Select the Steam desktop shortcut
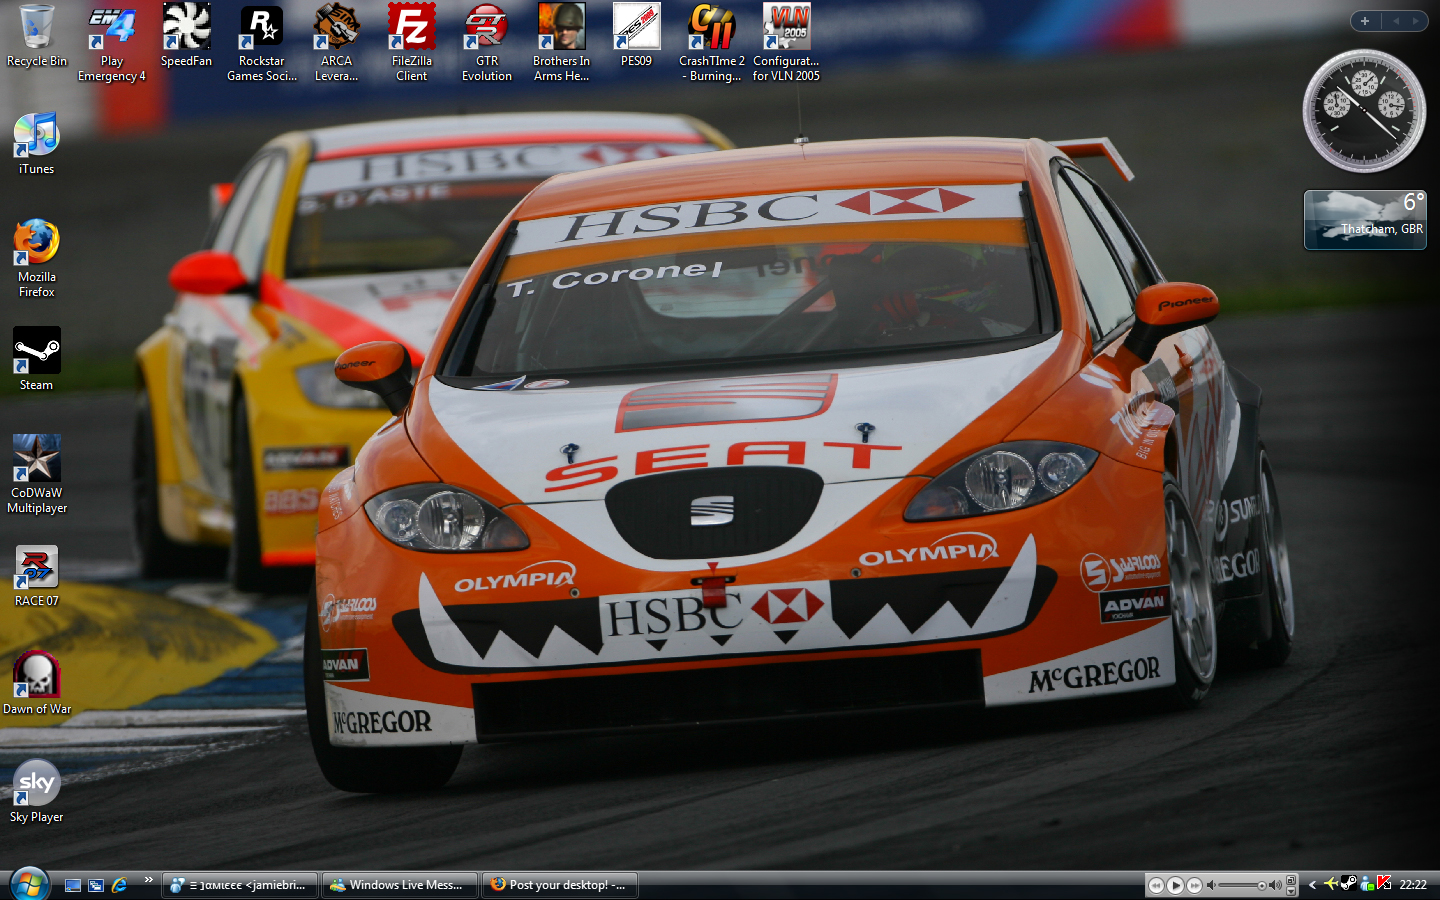Screen dimensions: 1440x900 coord(36,359)
